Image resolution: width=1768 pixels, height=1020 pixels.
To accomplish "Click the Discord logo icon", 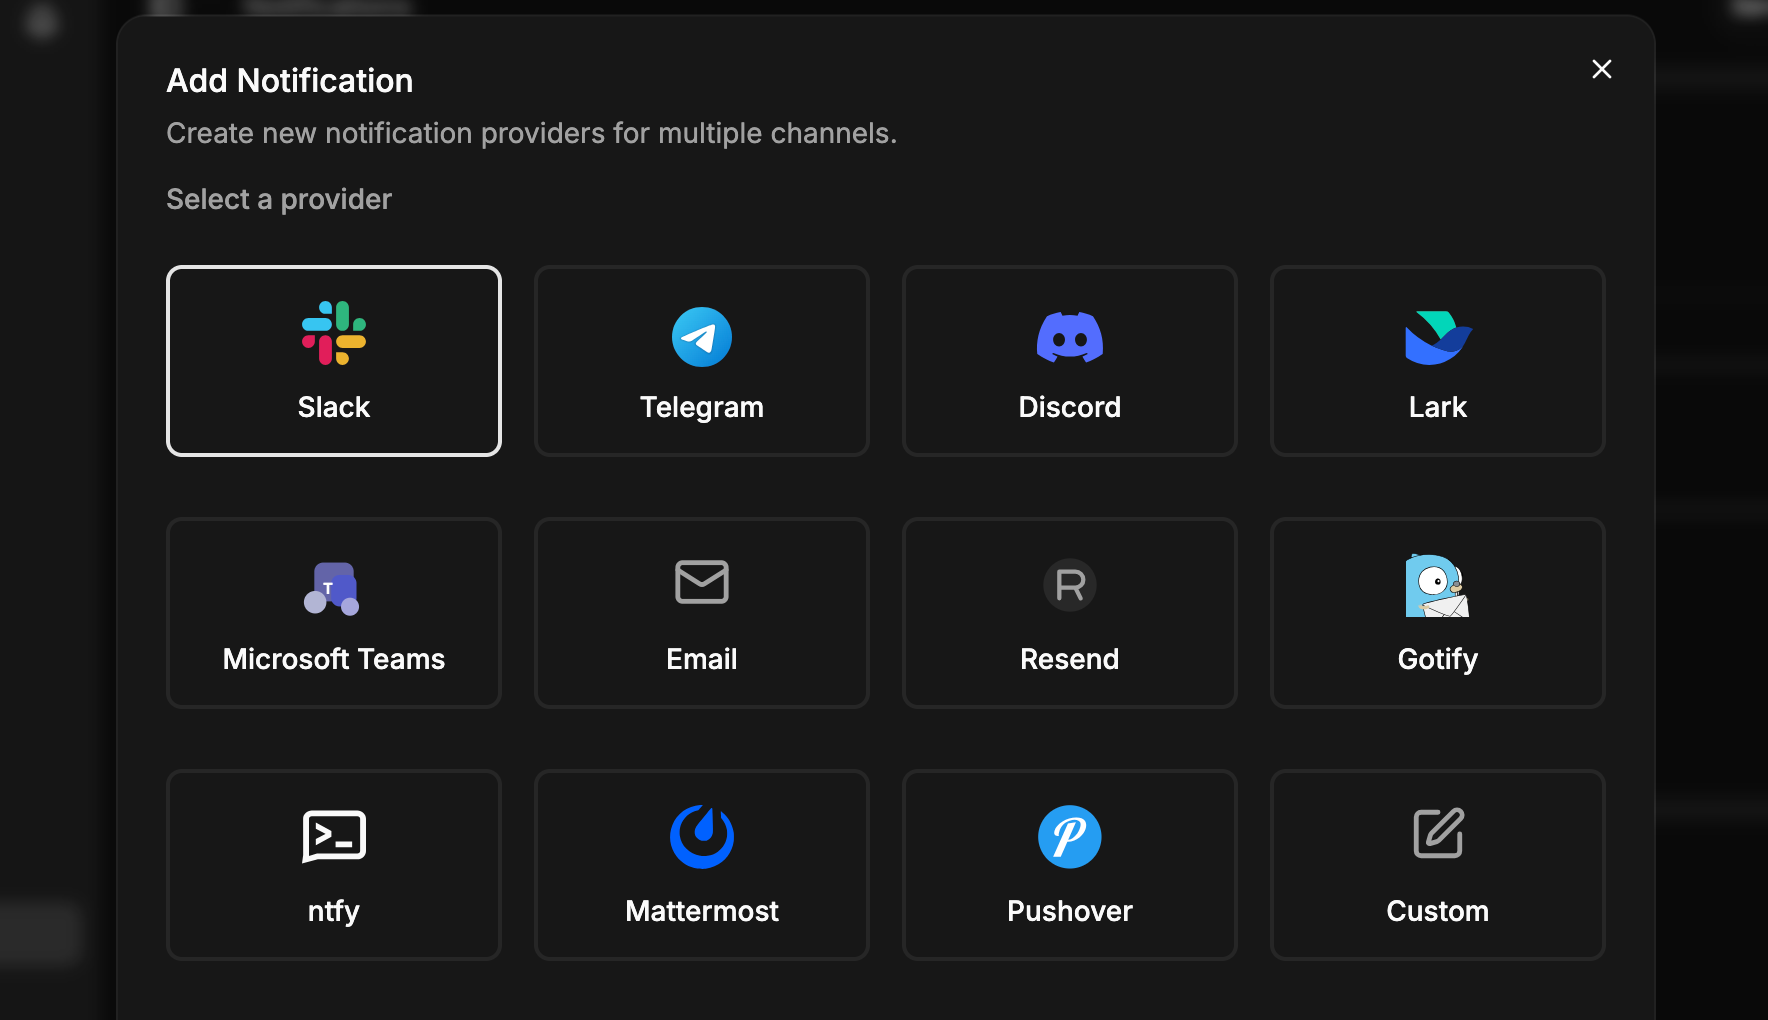I will pyautogui.click(x=1070, y=337).
